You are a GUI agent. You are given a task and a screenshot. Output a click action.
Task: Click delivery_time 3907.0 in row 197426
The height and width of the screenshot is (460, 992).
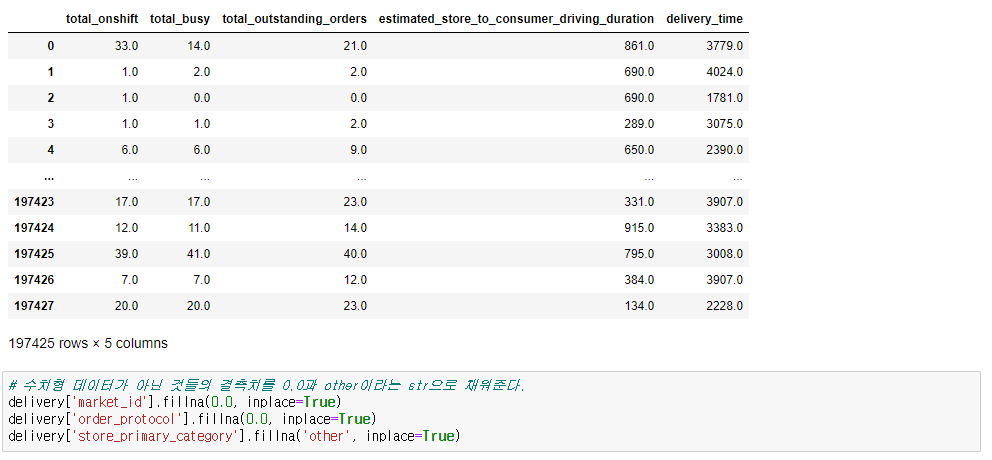pos(724,280)
